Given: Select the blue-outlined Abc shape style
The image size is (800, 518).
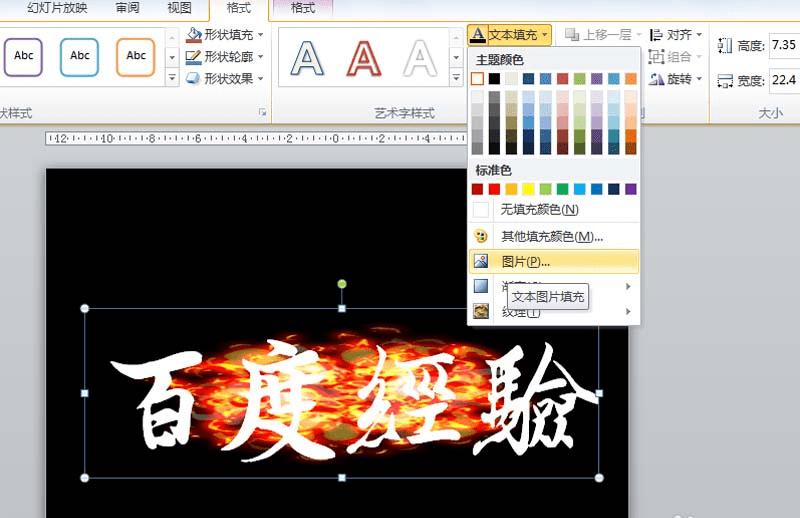Looking at the screenshot, I should pos(80,57).
